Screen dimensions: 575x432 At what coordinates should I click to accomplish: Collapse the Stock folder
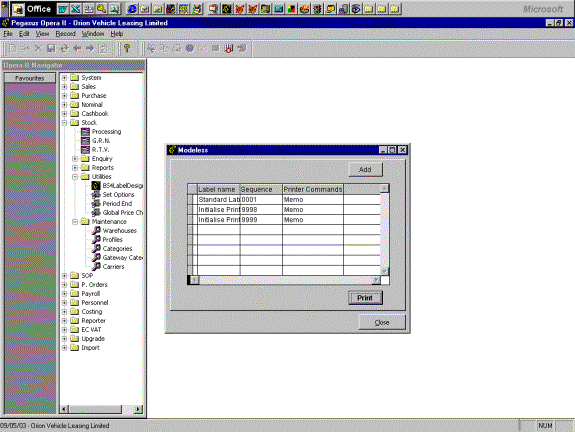64,123
